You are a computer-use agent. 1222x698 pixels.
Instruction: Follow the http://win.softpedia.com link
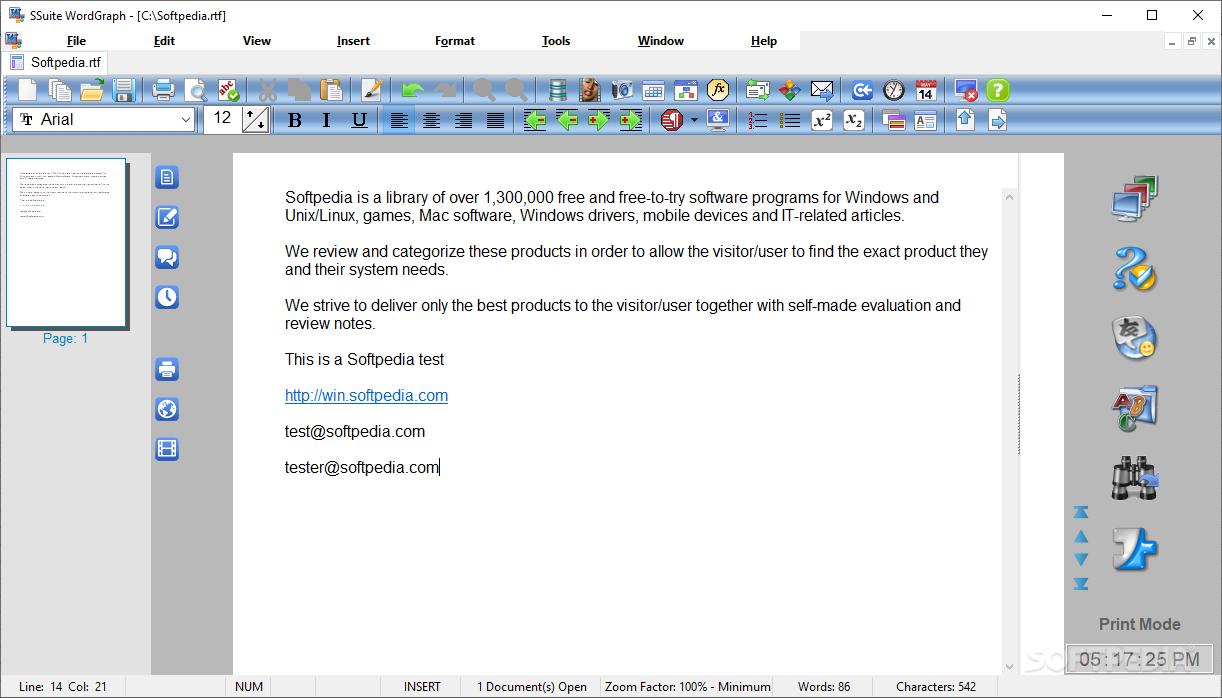click(366, 395)
